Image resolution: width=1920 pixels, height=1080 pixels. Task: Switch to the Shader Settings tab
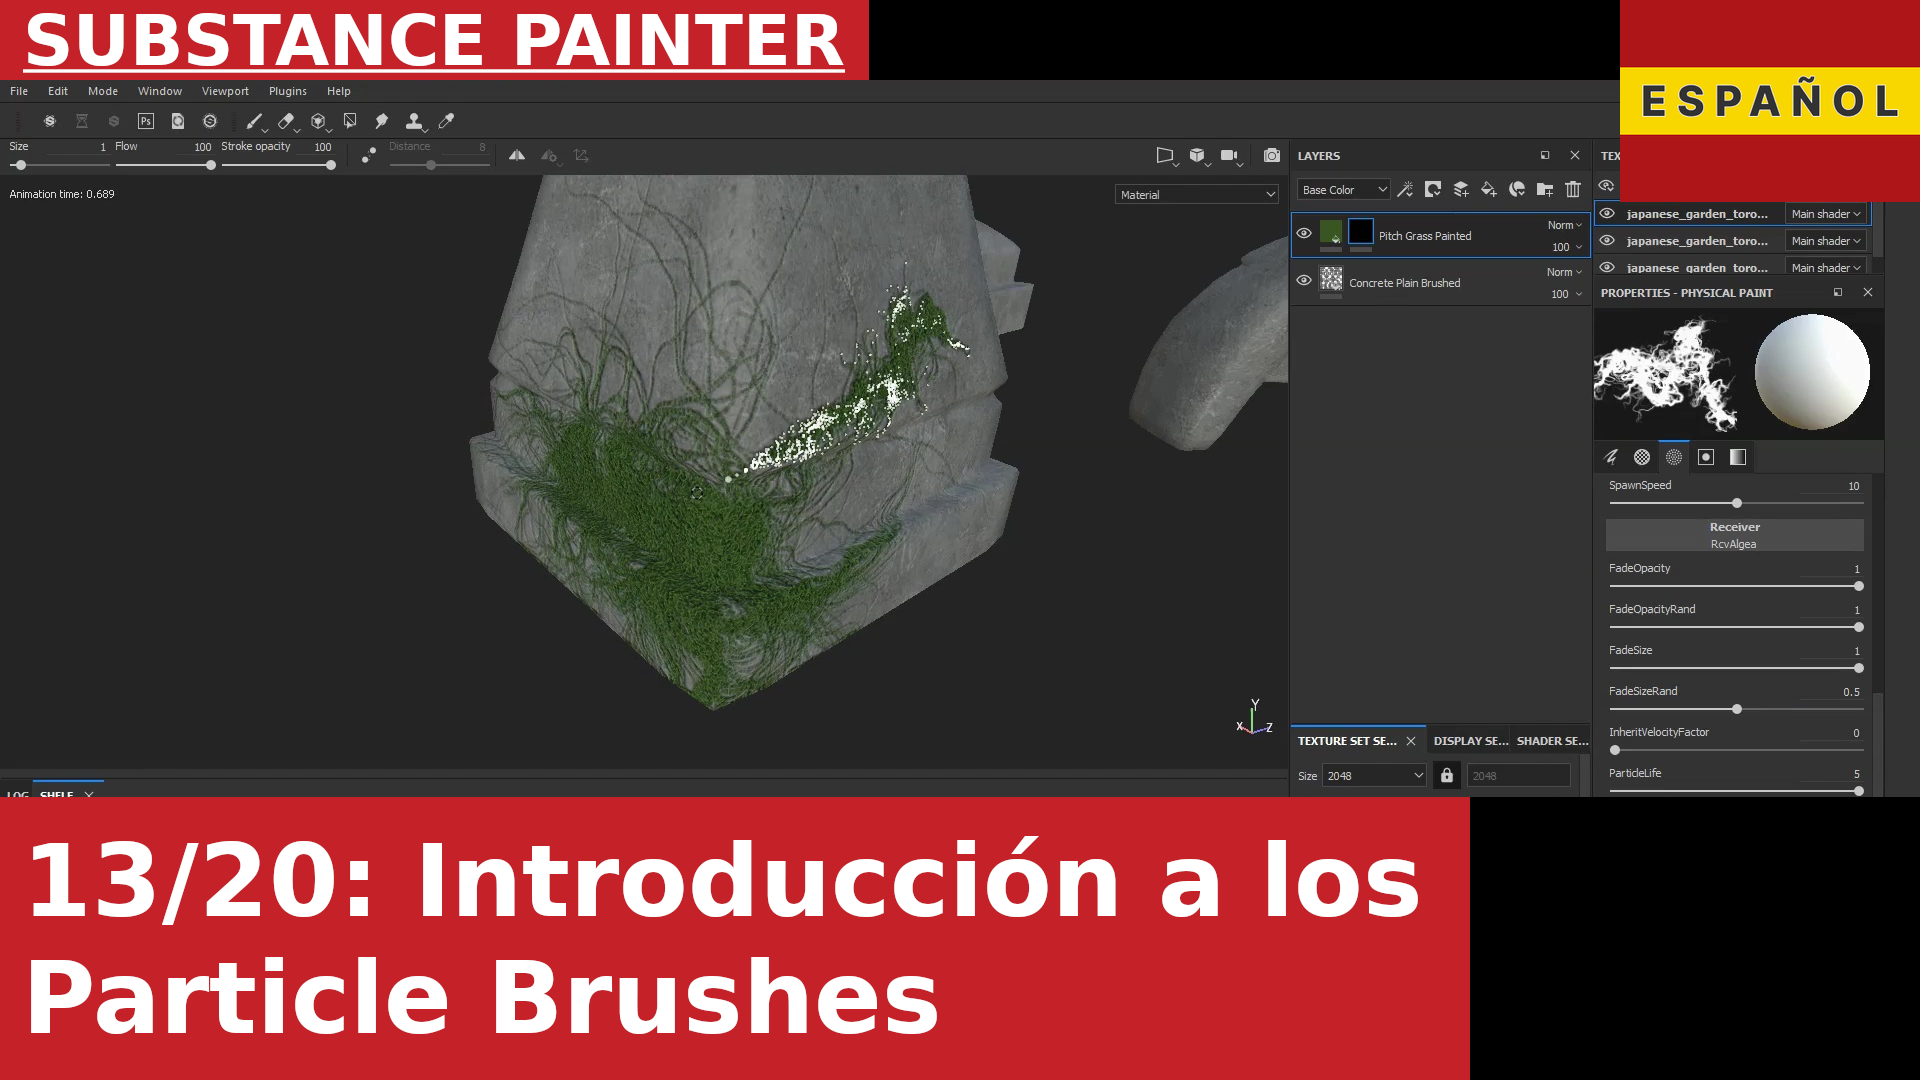click(x=1552, y=741)
